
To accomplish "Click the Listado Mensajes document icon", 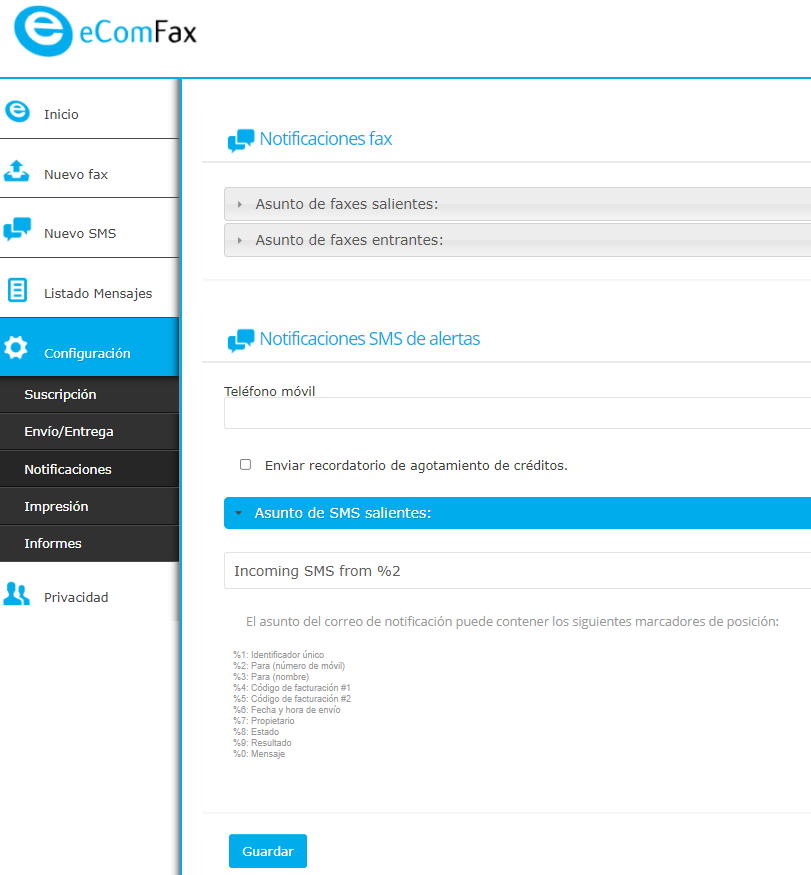I will pyautogui.click(x=17, y=290).
